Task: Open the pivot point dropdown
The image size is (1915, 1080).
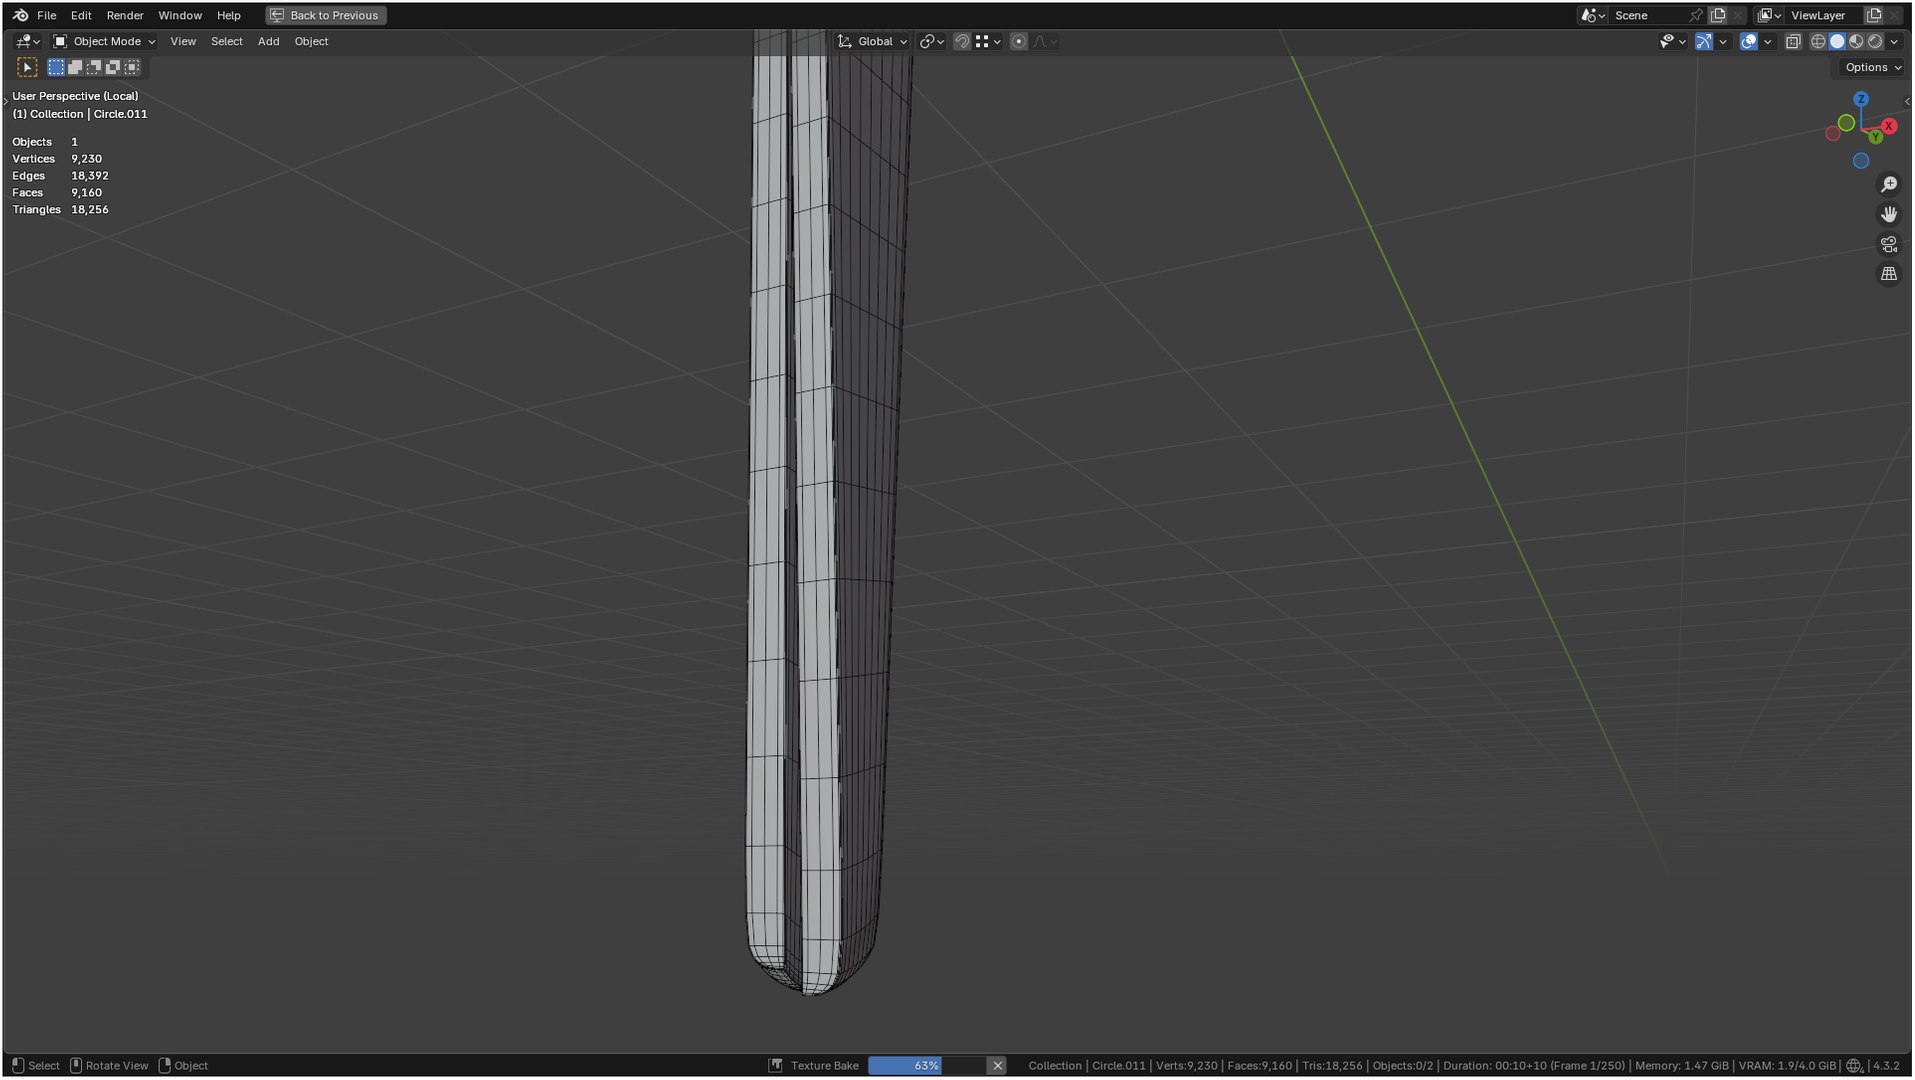Action: click(932, 41)
